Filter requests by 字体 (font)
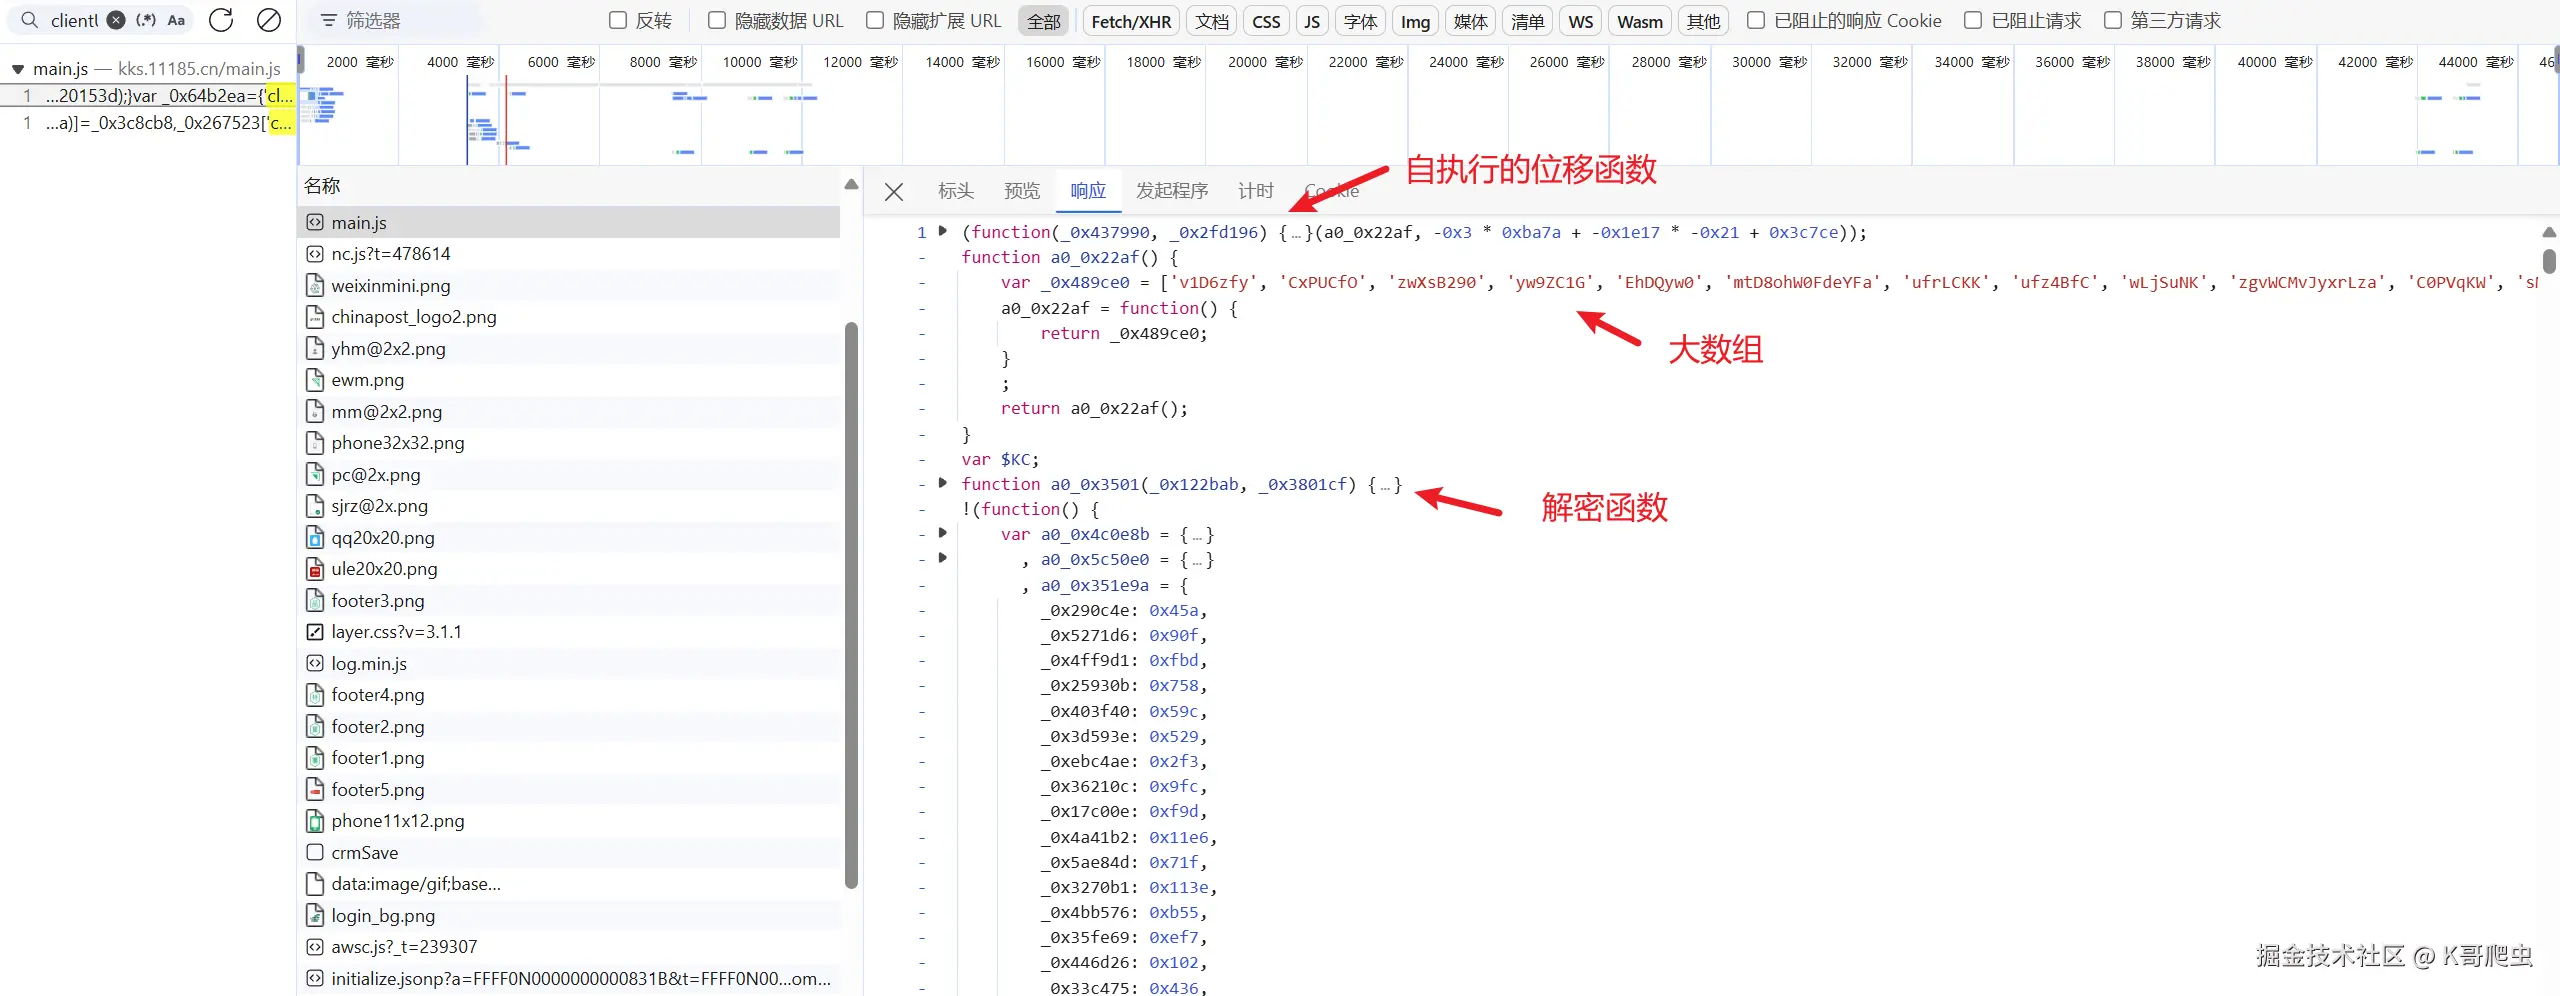 (x=1360, y=21)
